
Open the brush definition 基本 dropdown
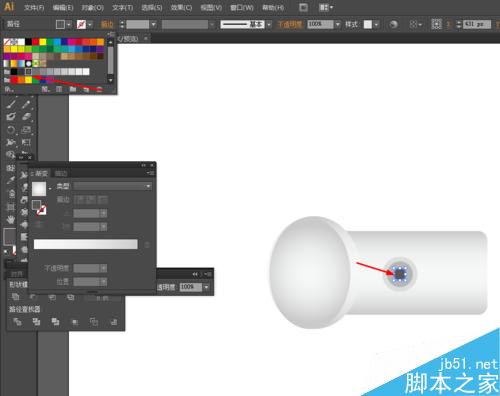click(269, 24)
